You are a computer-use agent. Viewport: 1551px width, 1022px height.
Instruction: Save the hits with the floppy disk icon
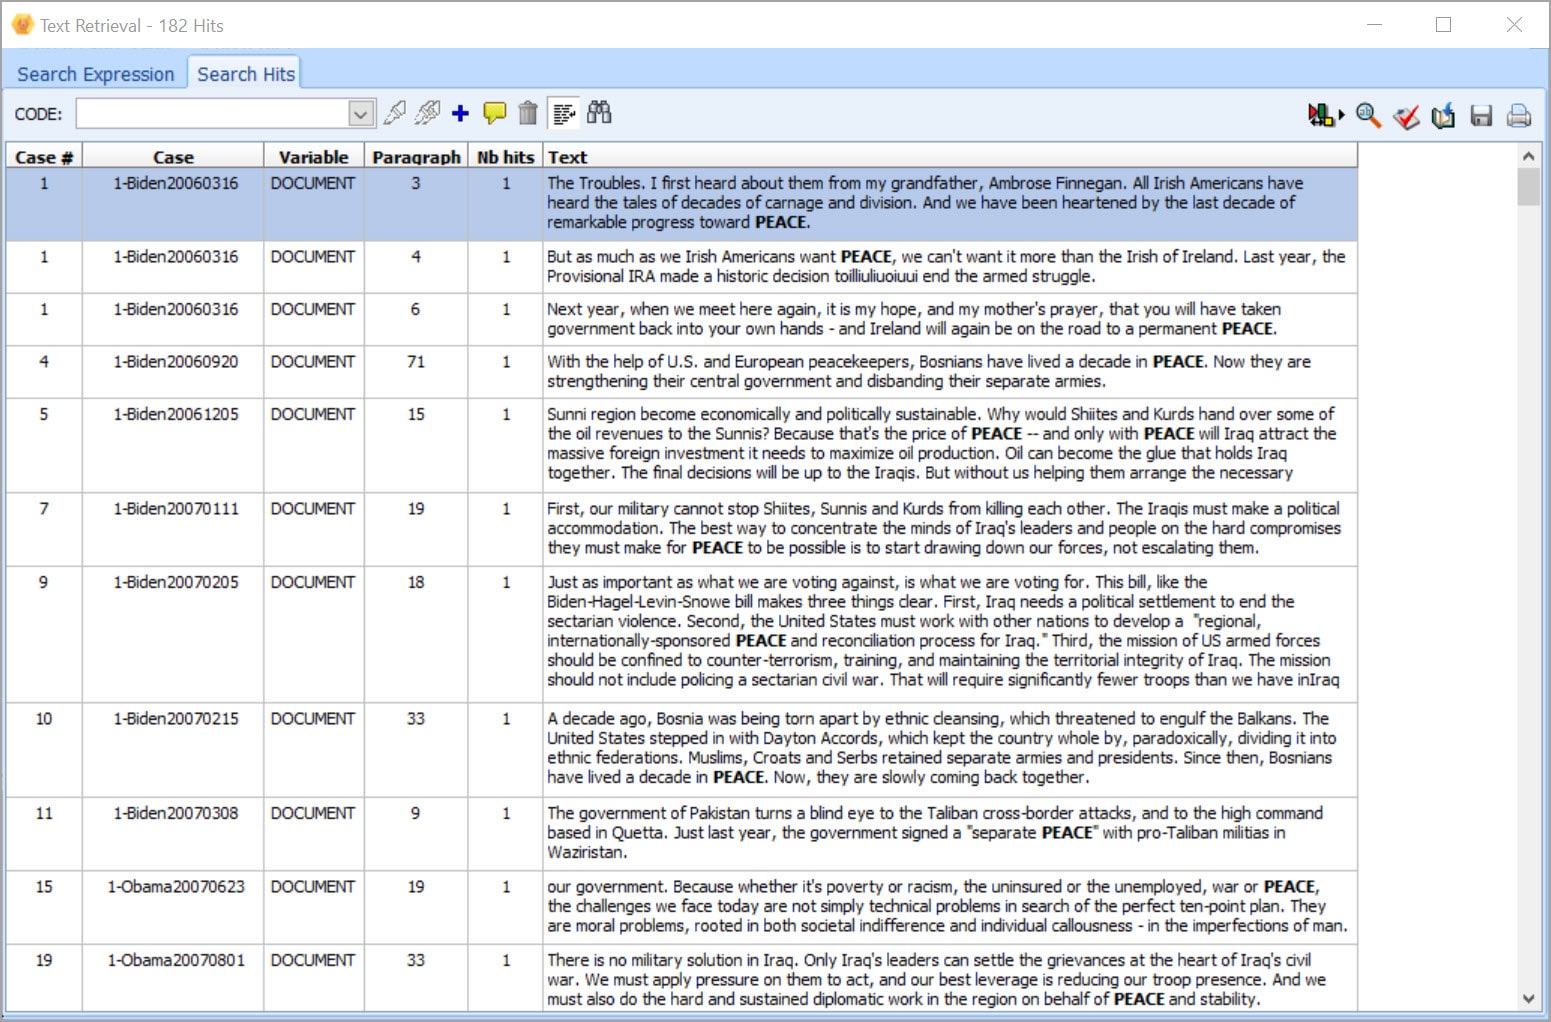click(x=1481, y=116)
